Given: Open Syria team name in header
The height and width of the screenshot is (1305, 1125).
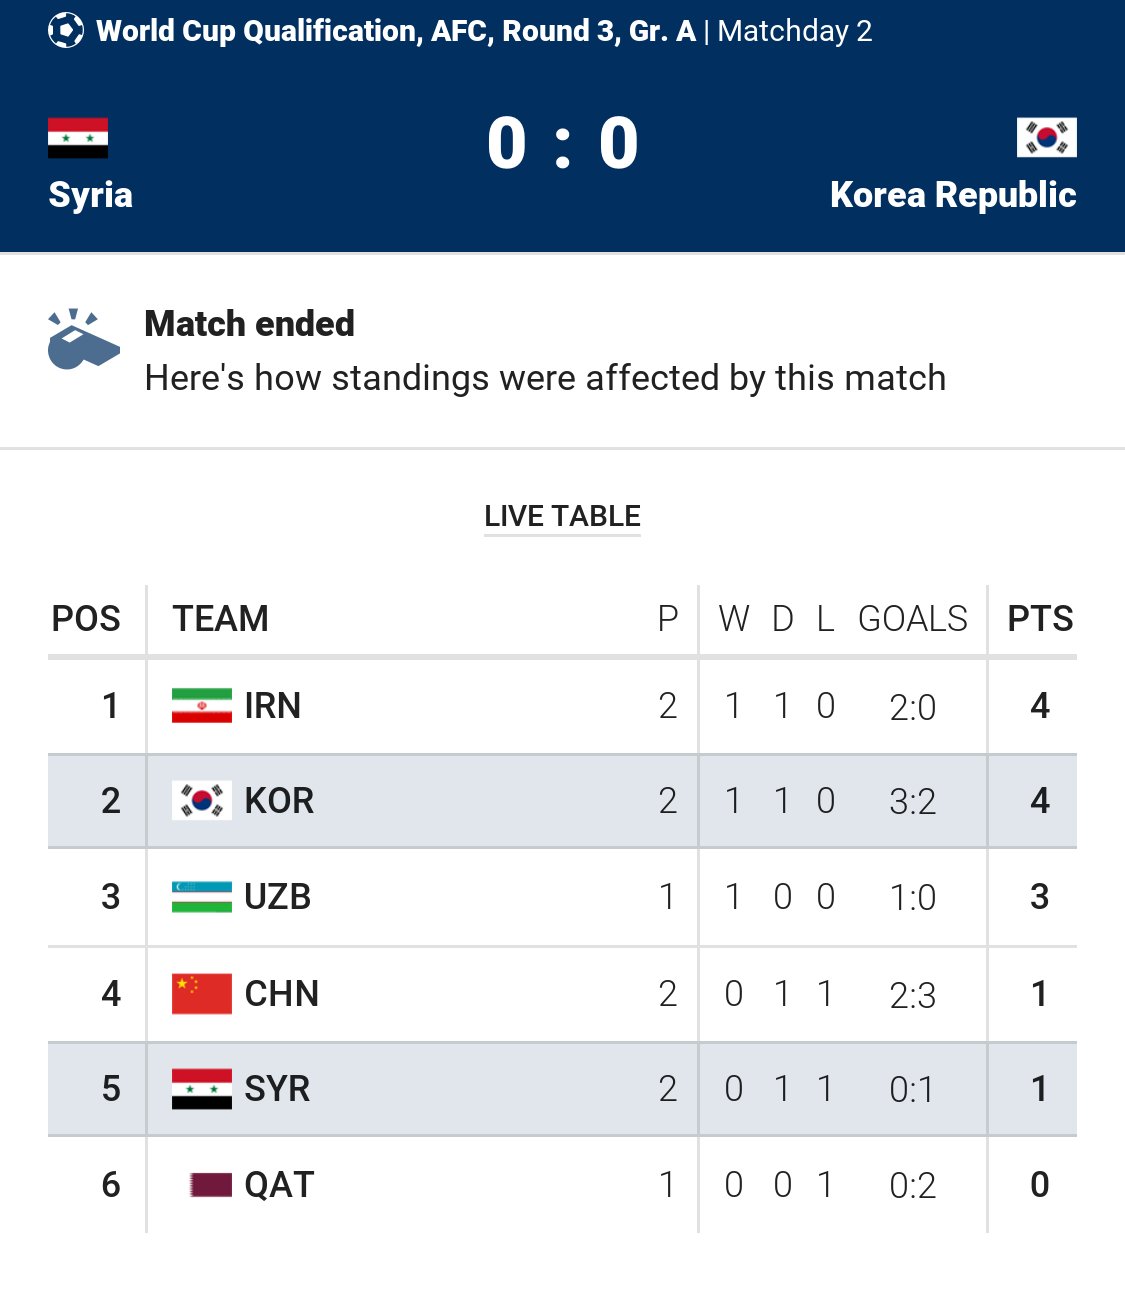Looking at the screenshot, I should tap(91, 195).
